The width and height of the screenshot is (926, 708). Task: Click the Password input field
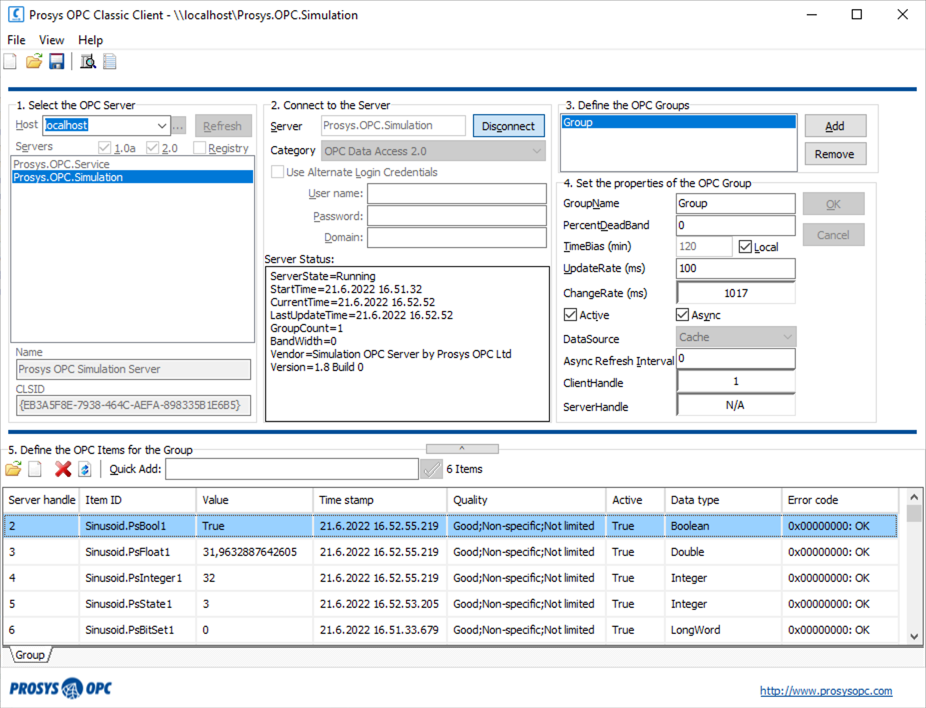(x=457, y=216)
